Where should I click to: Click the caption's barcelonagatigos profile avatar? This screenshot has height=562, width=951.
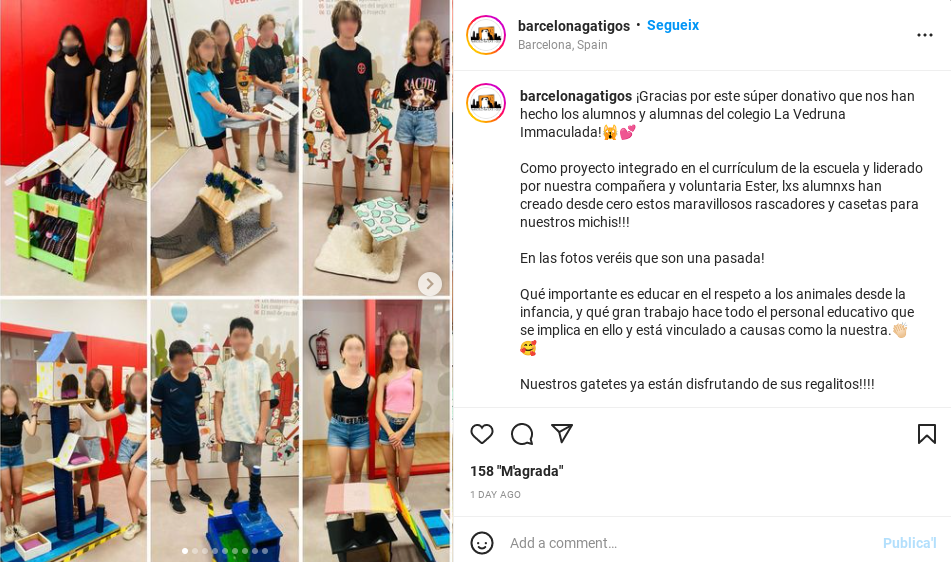[486, 103]
